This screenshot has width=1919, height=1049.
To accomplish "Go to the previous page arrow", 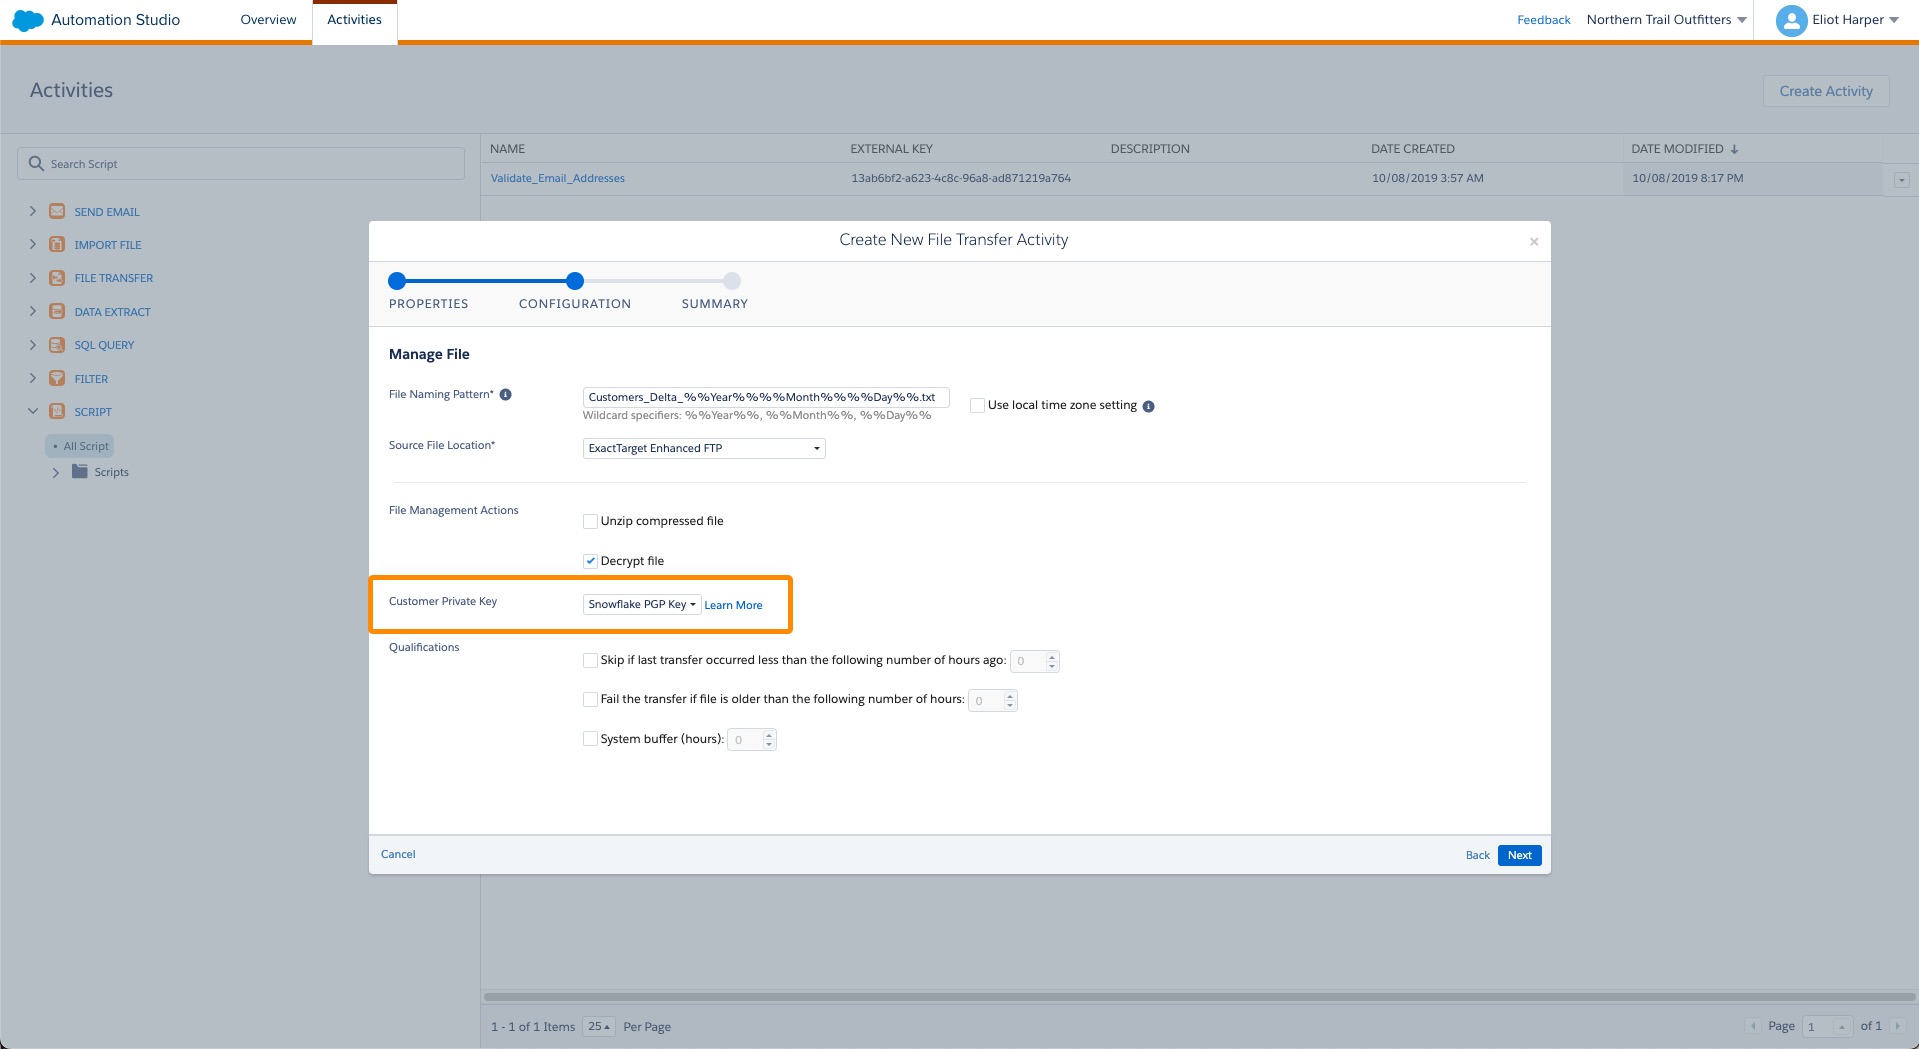I will click(1753, 1026).
